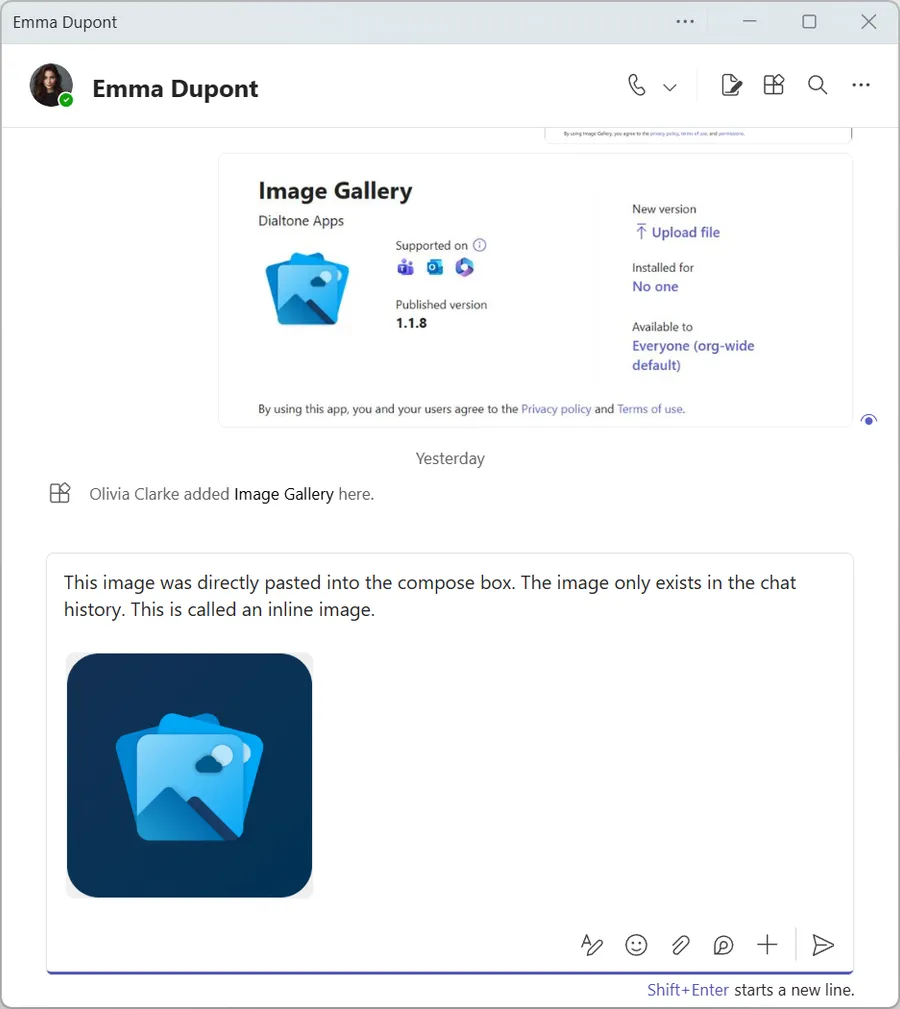Open the new note compose icon in header

731,85
